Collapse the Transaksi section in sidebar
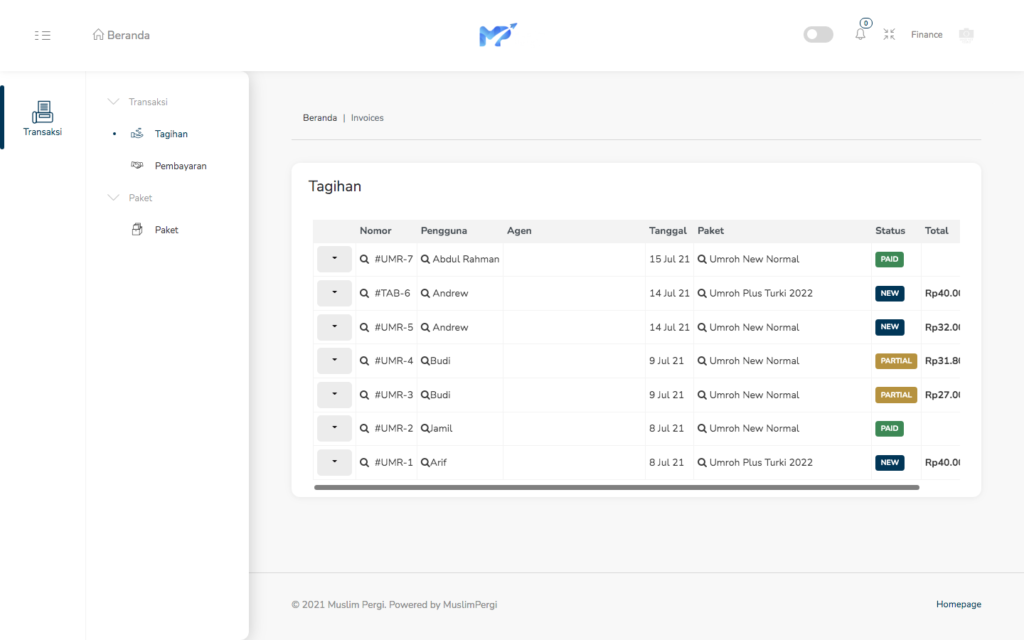Screen dimensions: 1024x640 pyautogui.click(x=113, y=102)
